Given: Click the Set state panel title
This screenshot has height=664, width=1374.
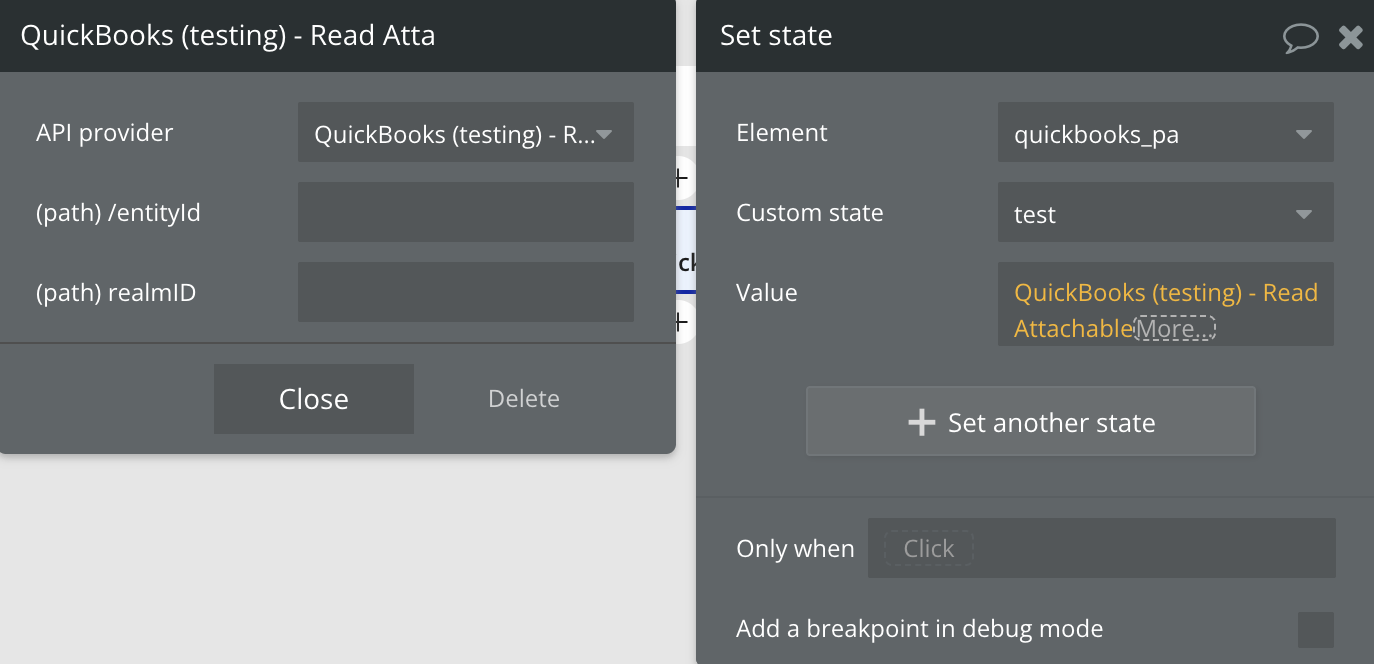Looking at the screenshot, I should click(x=776, y=36).
